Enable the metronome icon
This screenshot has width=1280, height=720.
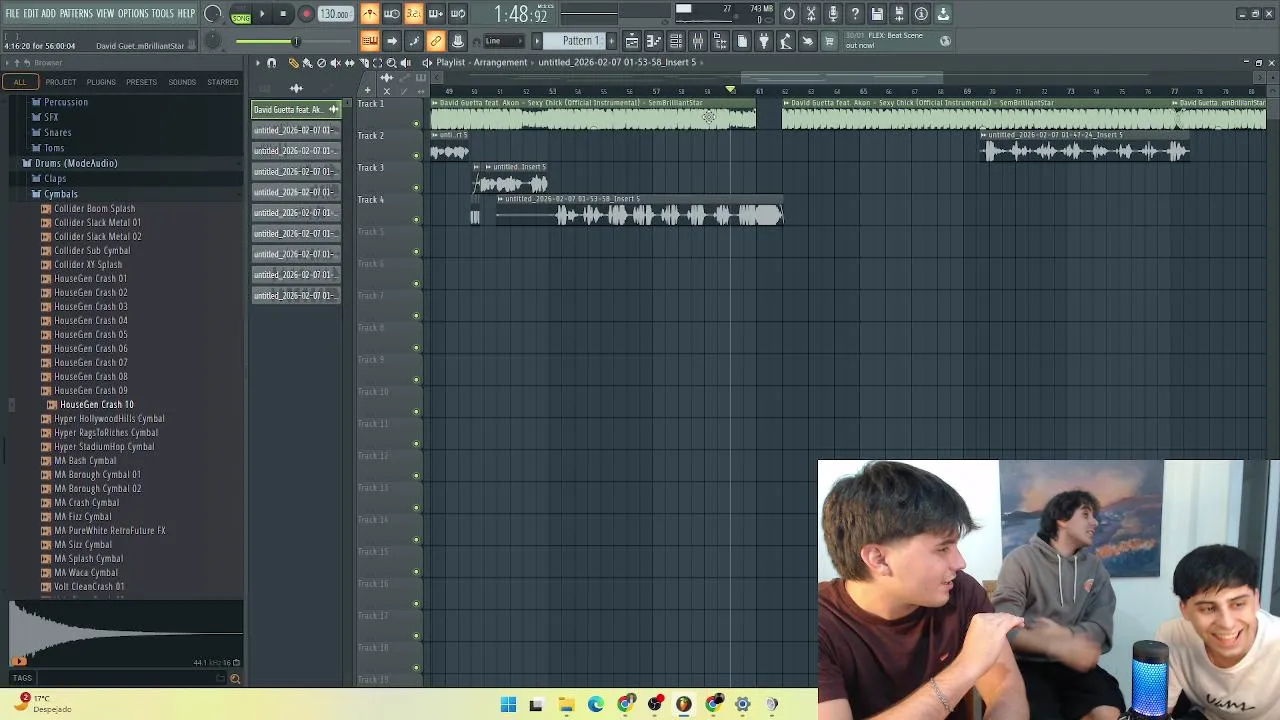tap(370, 14)
